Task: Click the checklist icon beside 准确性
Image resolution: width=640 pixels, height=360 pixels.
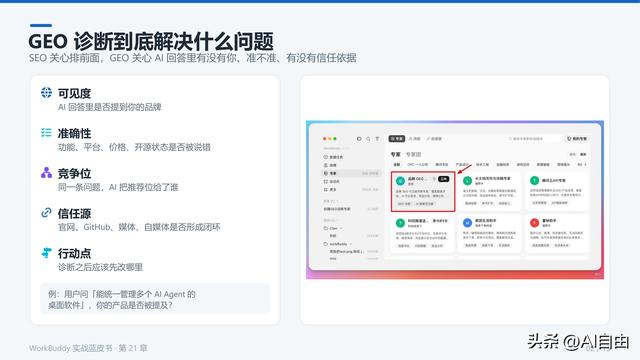Action: [47, 132]
